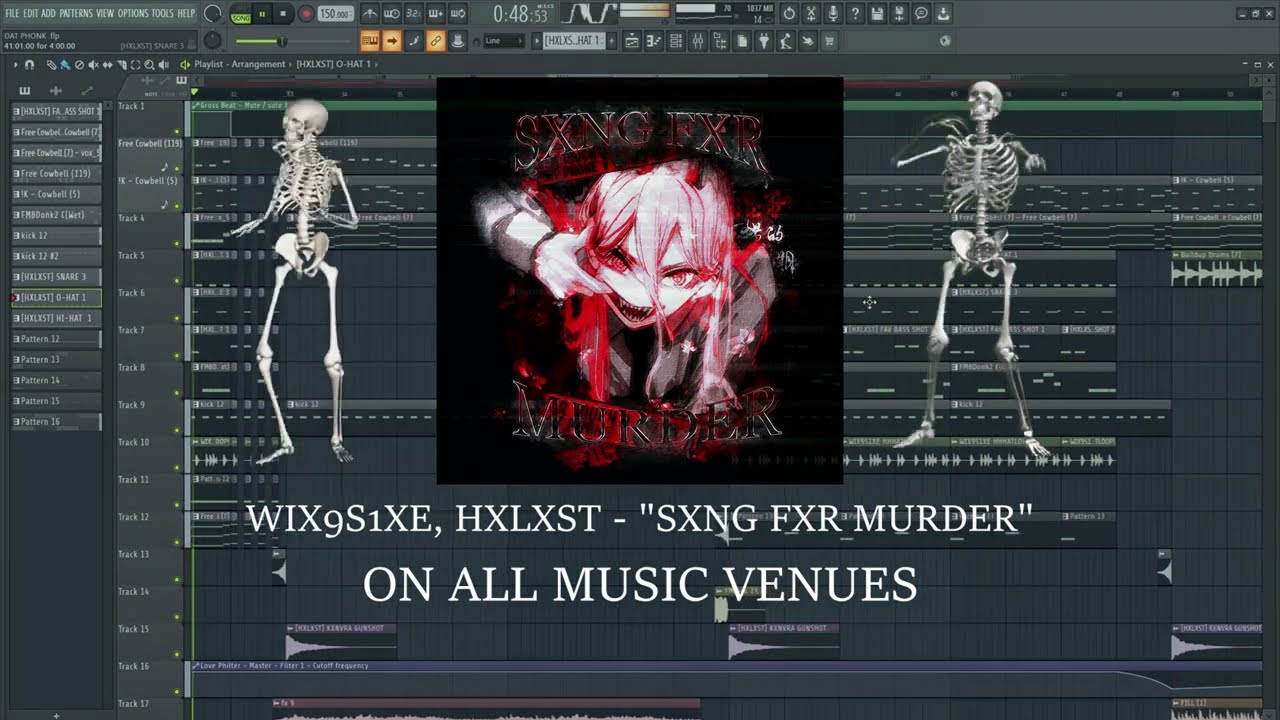Toggle the orange link icon button

coord(435,41)
